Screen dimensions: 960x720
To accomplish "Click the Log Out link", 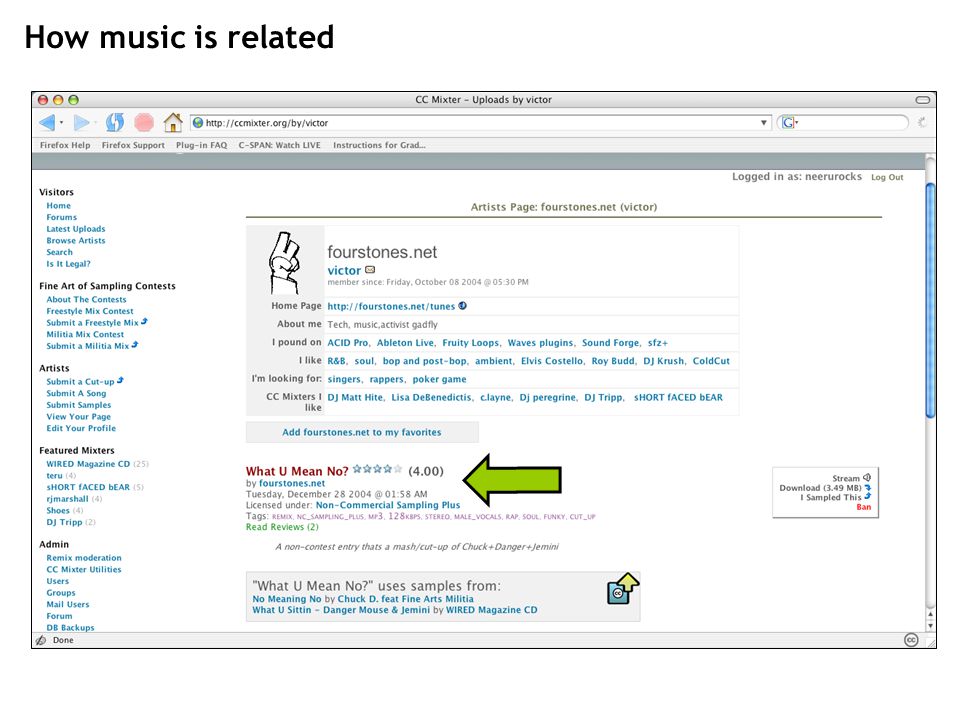I will click(887, 177).
